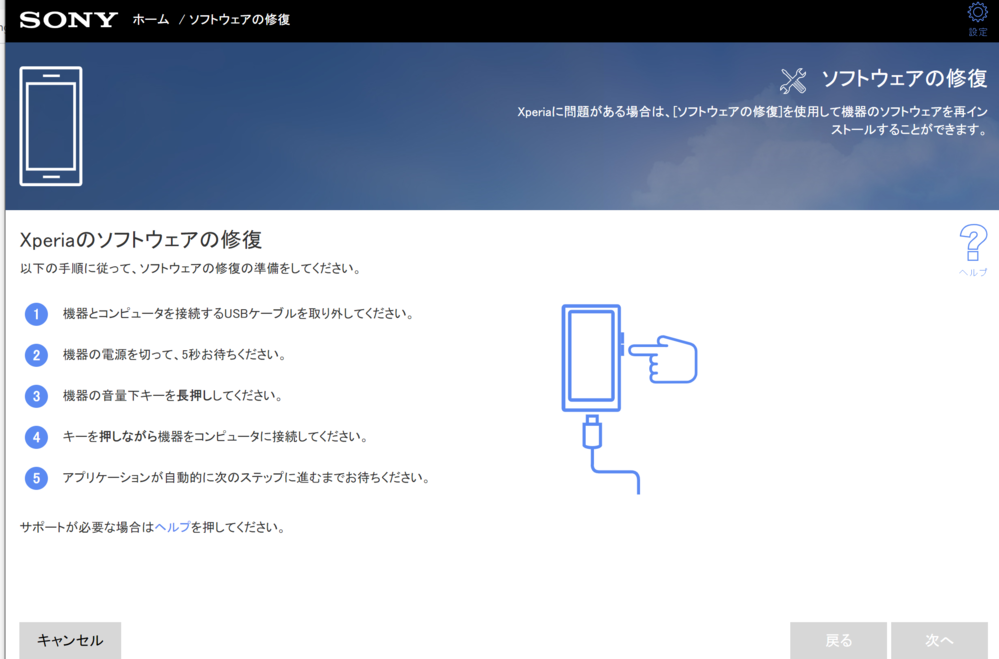Screen dimensions: 999x659
Task: Click the banner description starting Xperiaに問題がある場合は
Action: [x=752, y=120]
